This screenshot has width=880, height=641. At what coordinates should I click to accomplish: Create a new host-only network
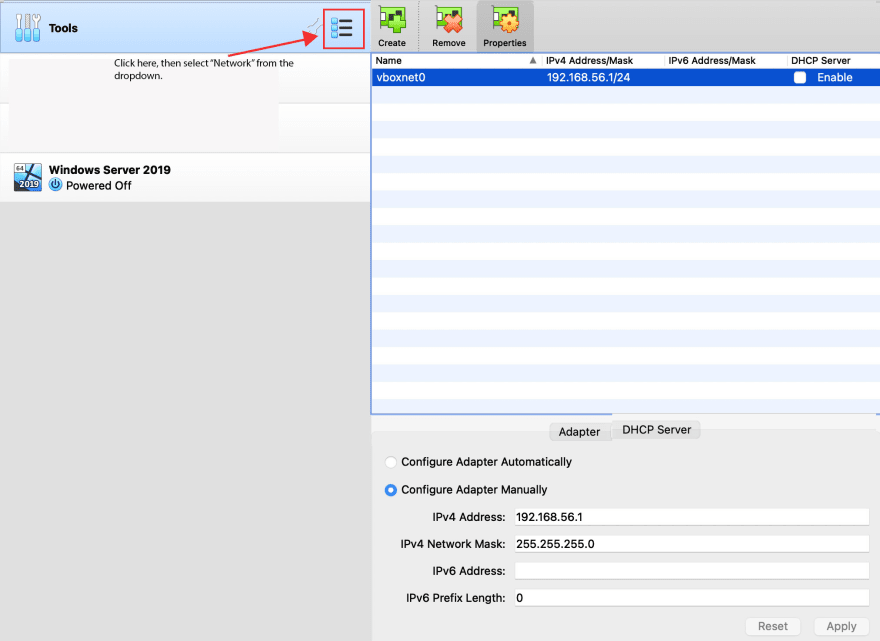pyautogui.click(x=392, y=26)
